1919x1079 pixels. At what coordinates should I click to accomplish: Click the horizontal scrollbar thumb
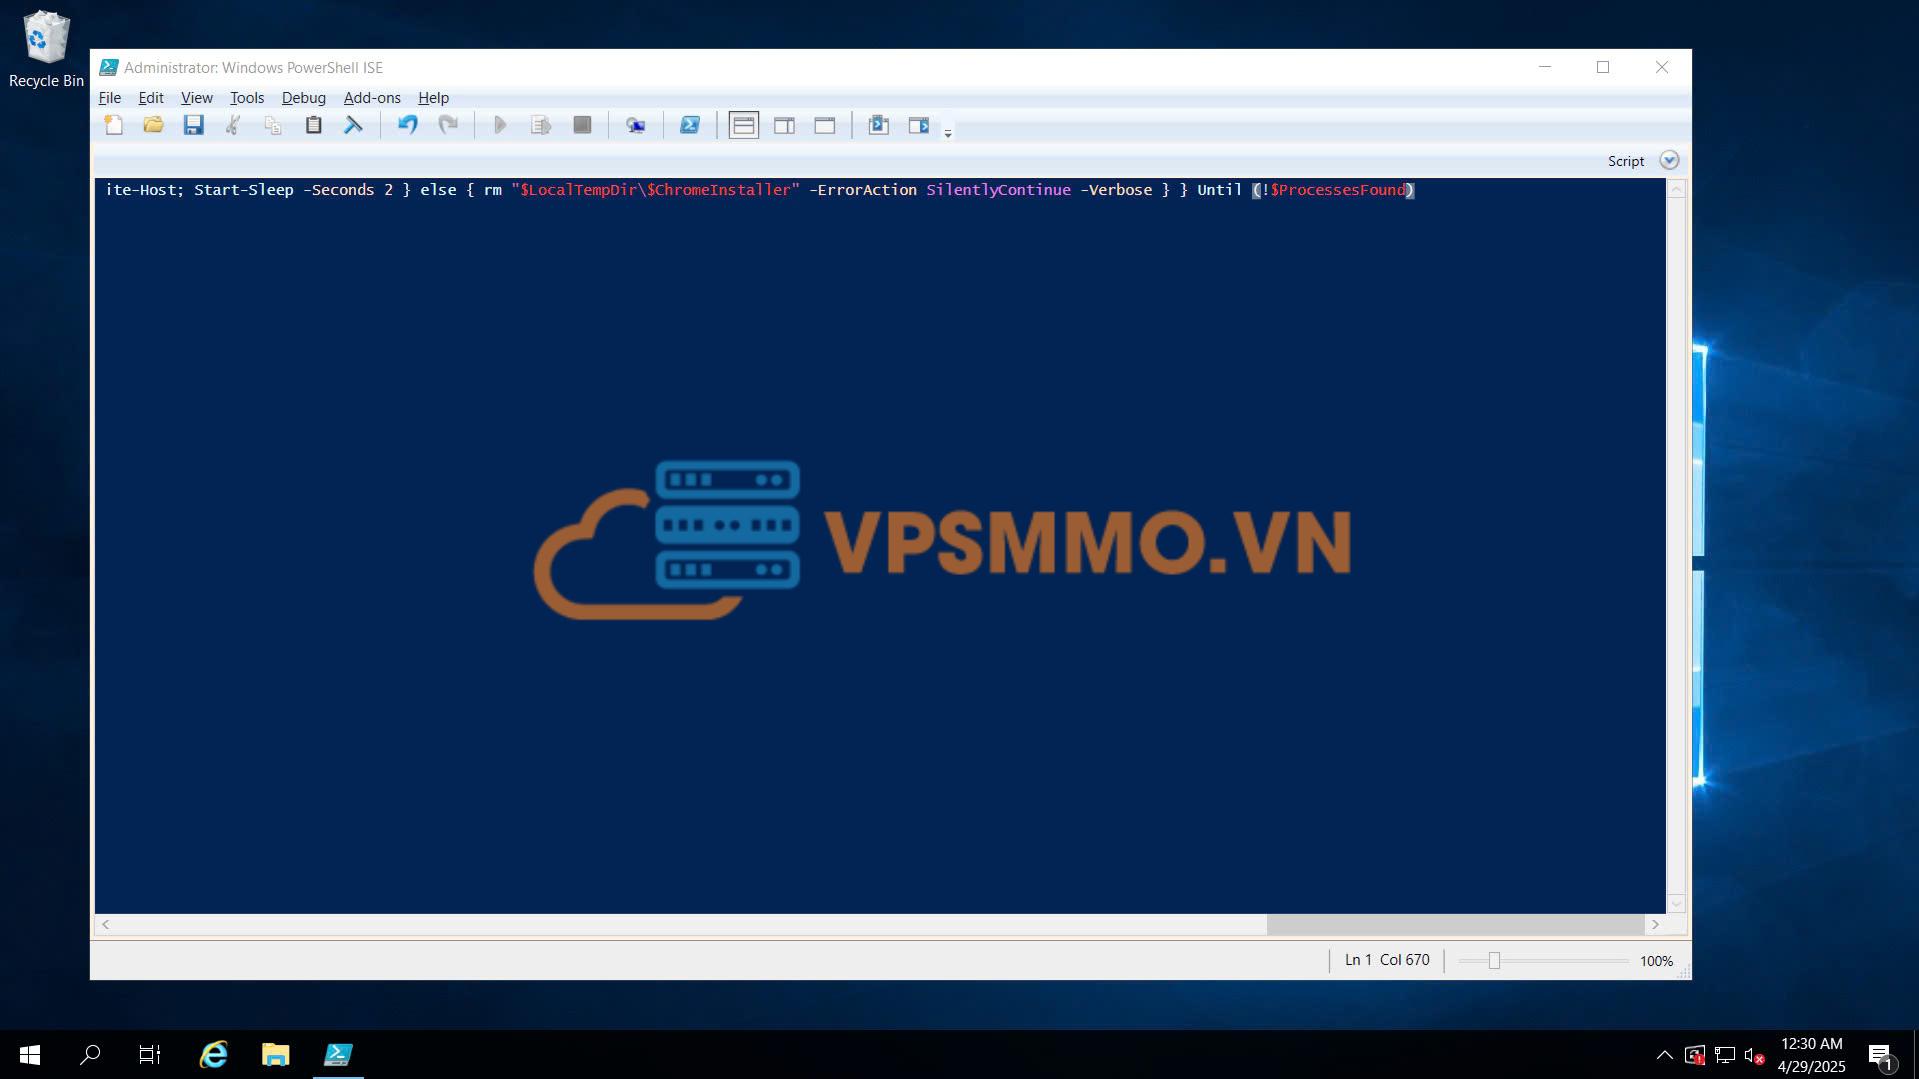[x=1455, y=925]
